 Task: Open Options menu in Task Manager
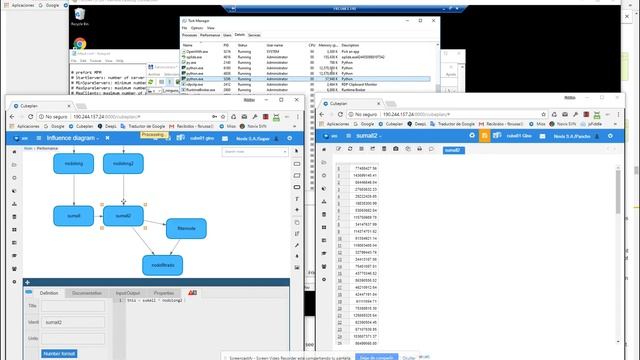[x=197, y=28]
